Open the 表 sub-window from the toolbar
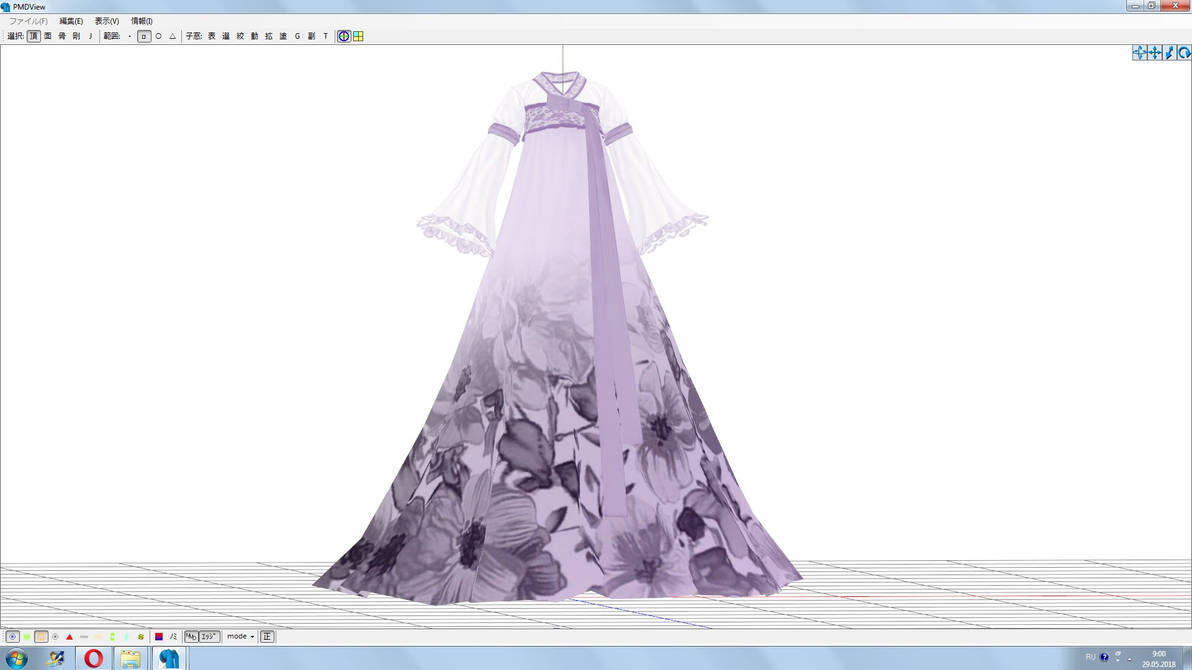1192x670 pixels. 209,36
